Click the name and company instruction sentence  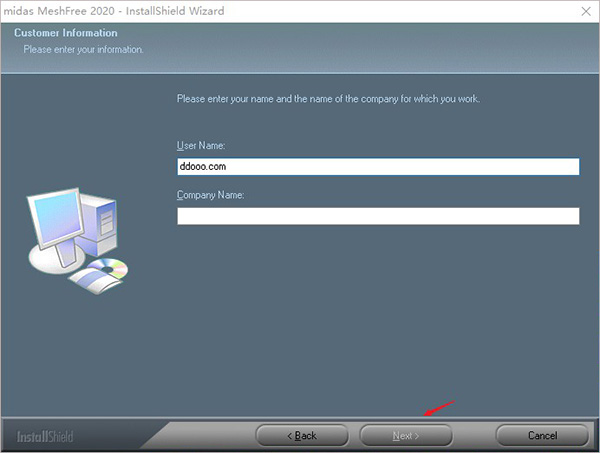[328, 99]
